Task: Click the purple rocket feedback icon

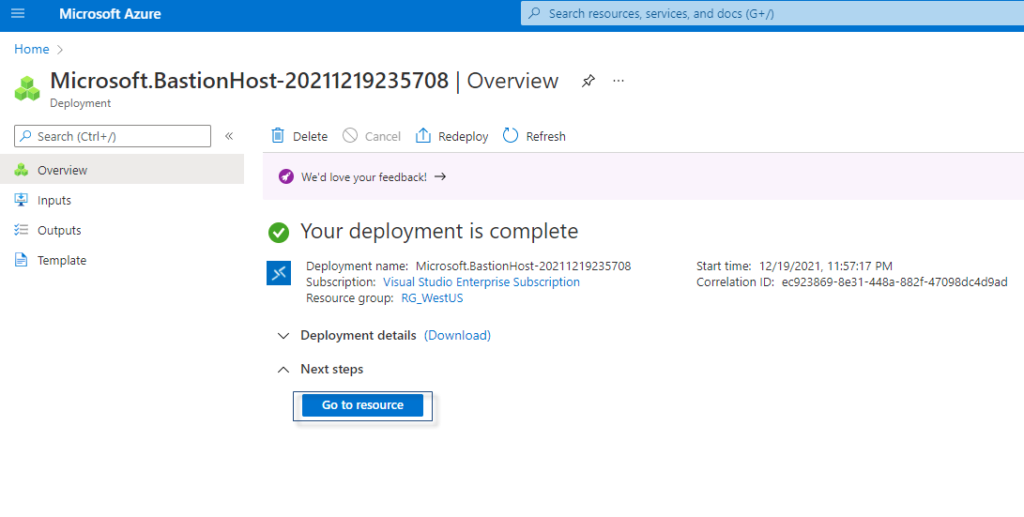Action: [286, 176]
